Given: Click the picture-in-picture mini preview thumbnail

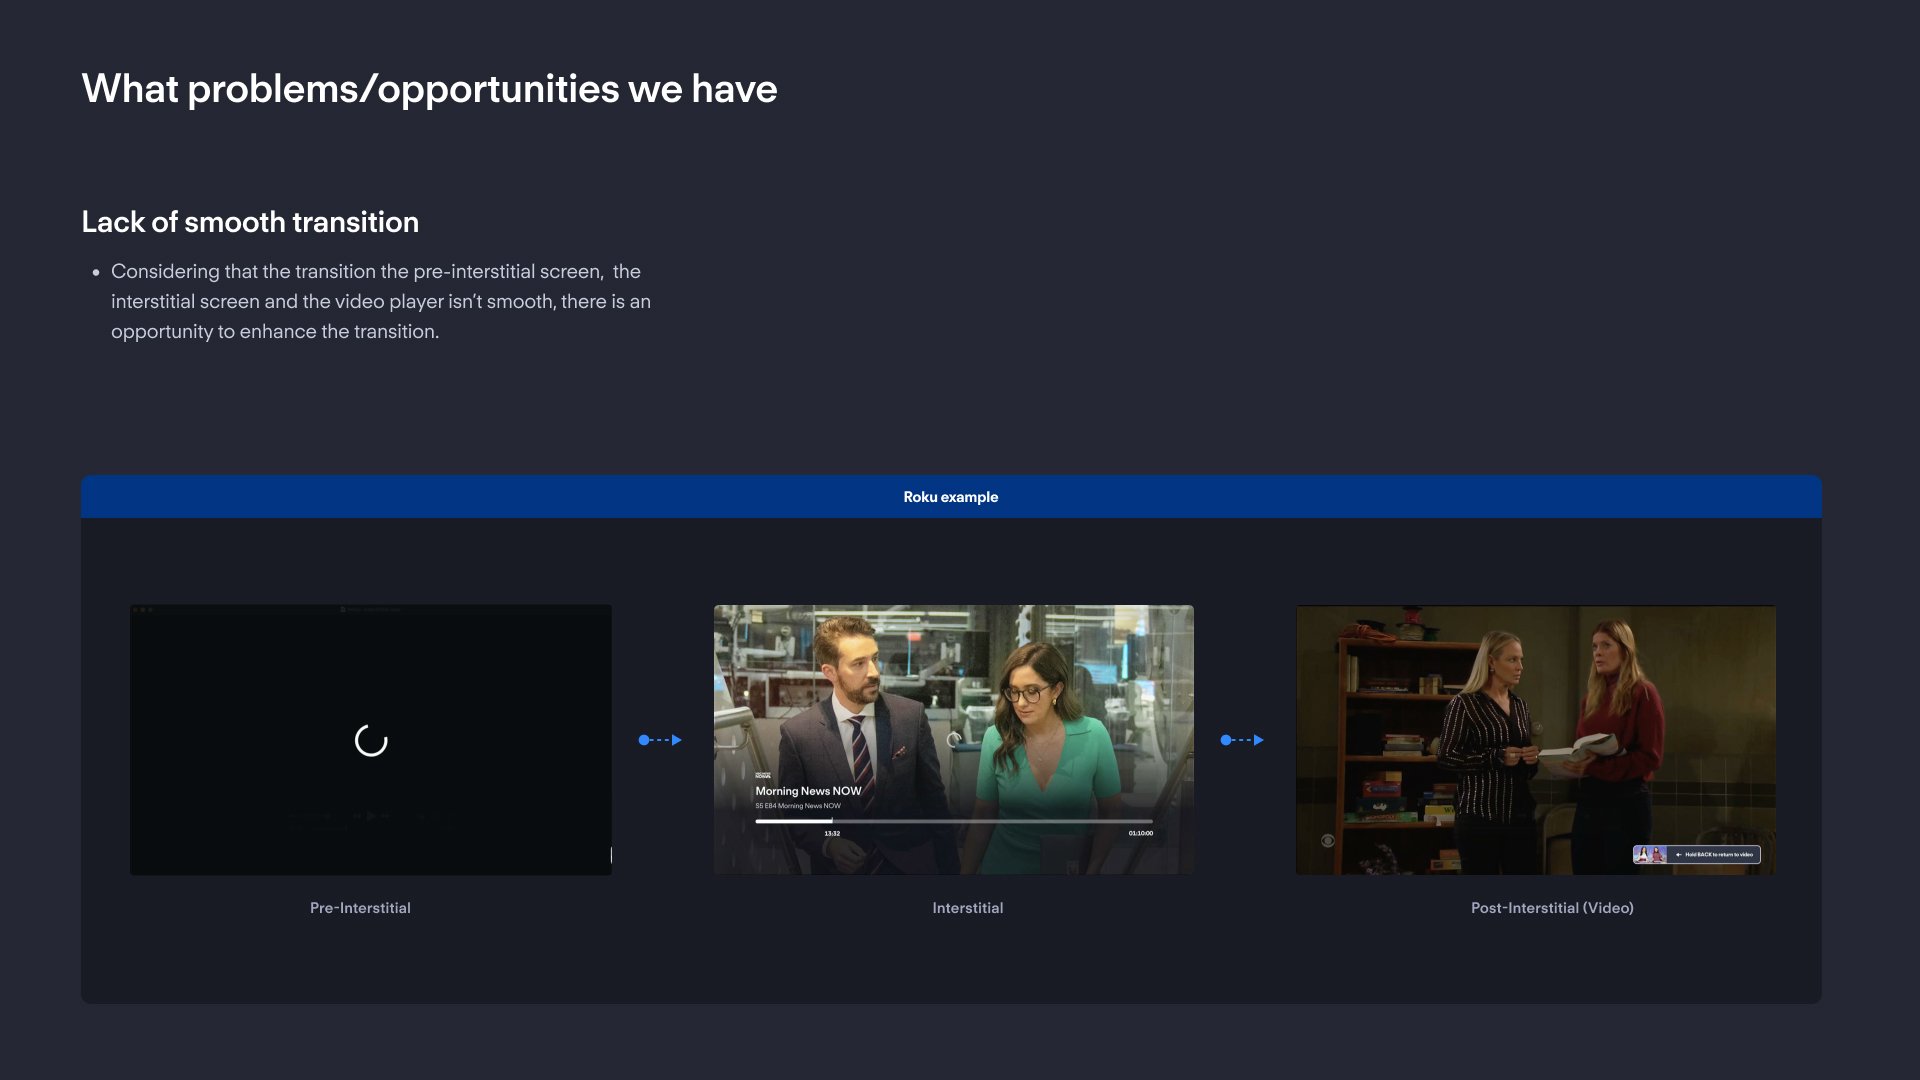Looking at the screenshot, I should (x=1650, y=855).
